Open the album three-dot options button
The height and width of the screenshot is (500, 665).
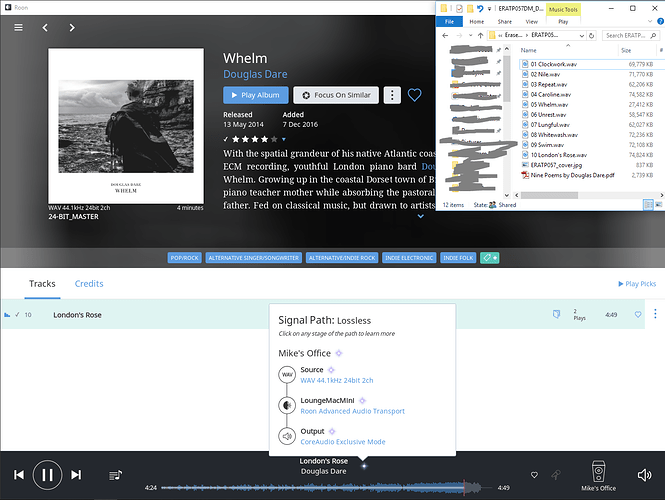click(x=392, y=95)
